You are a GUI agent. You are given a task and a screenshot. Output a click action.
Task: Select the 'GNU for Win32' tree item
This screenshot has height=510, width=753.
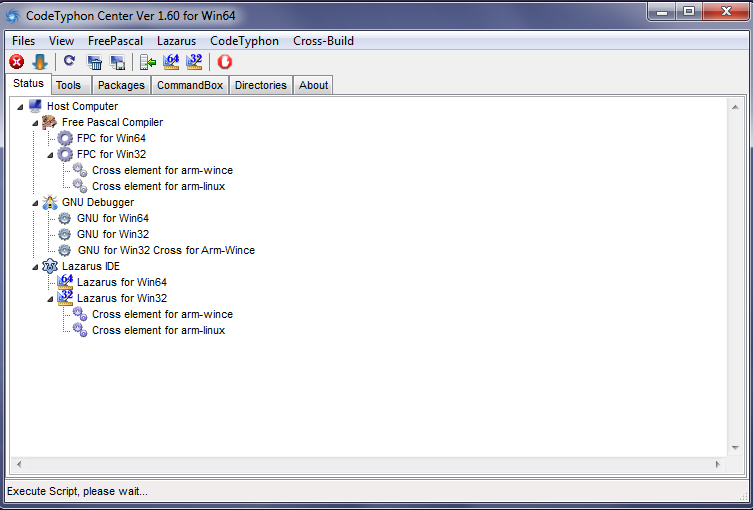(x=112, y=234)
